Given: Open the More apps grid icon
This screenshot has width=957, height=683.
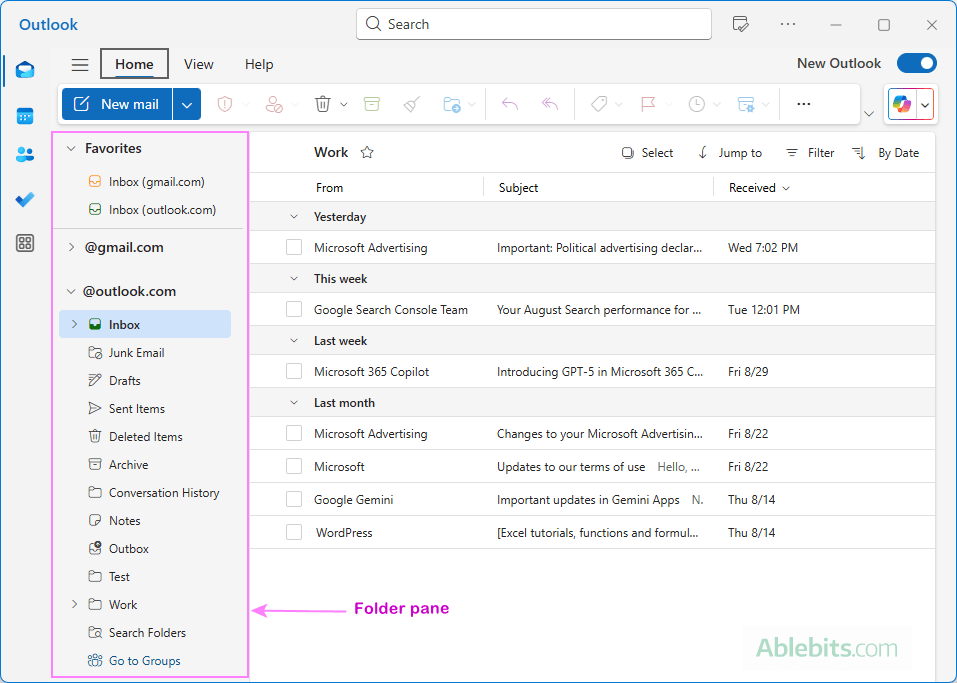Looking at the screenshot, I should [25, 243].
